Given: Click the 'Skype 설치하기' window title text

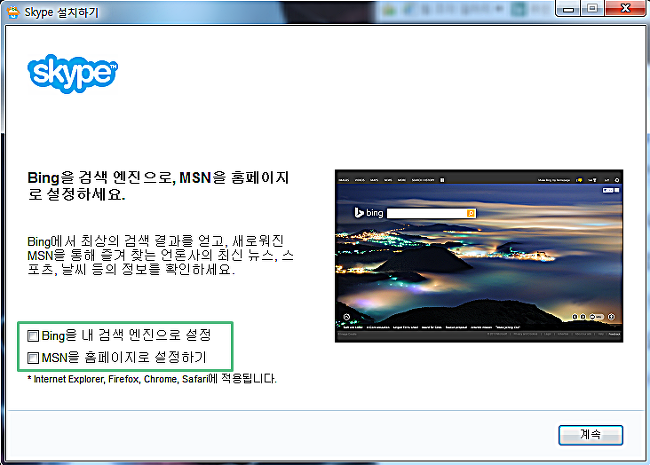Looking at the screenshot, I should (61, 12).
